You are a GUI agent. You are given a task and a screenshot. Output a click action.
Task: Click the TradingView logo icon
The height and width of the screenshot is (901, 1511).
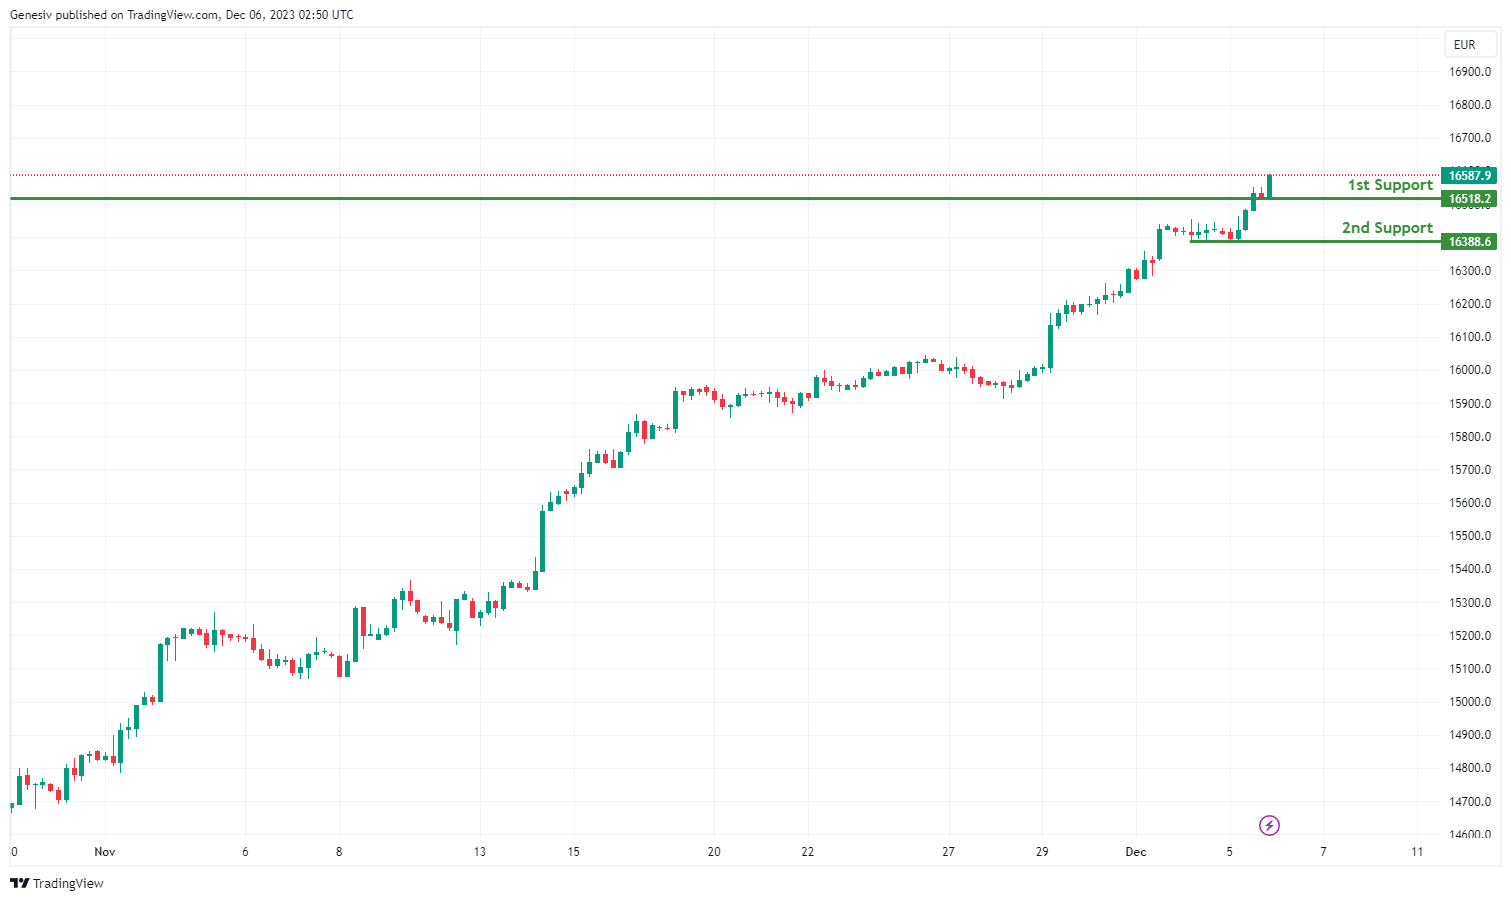[19, 883]
